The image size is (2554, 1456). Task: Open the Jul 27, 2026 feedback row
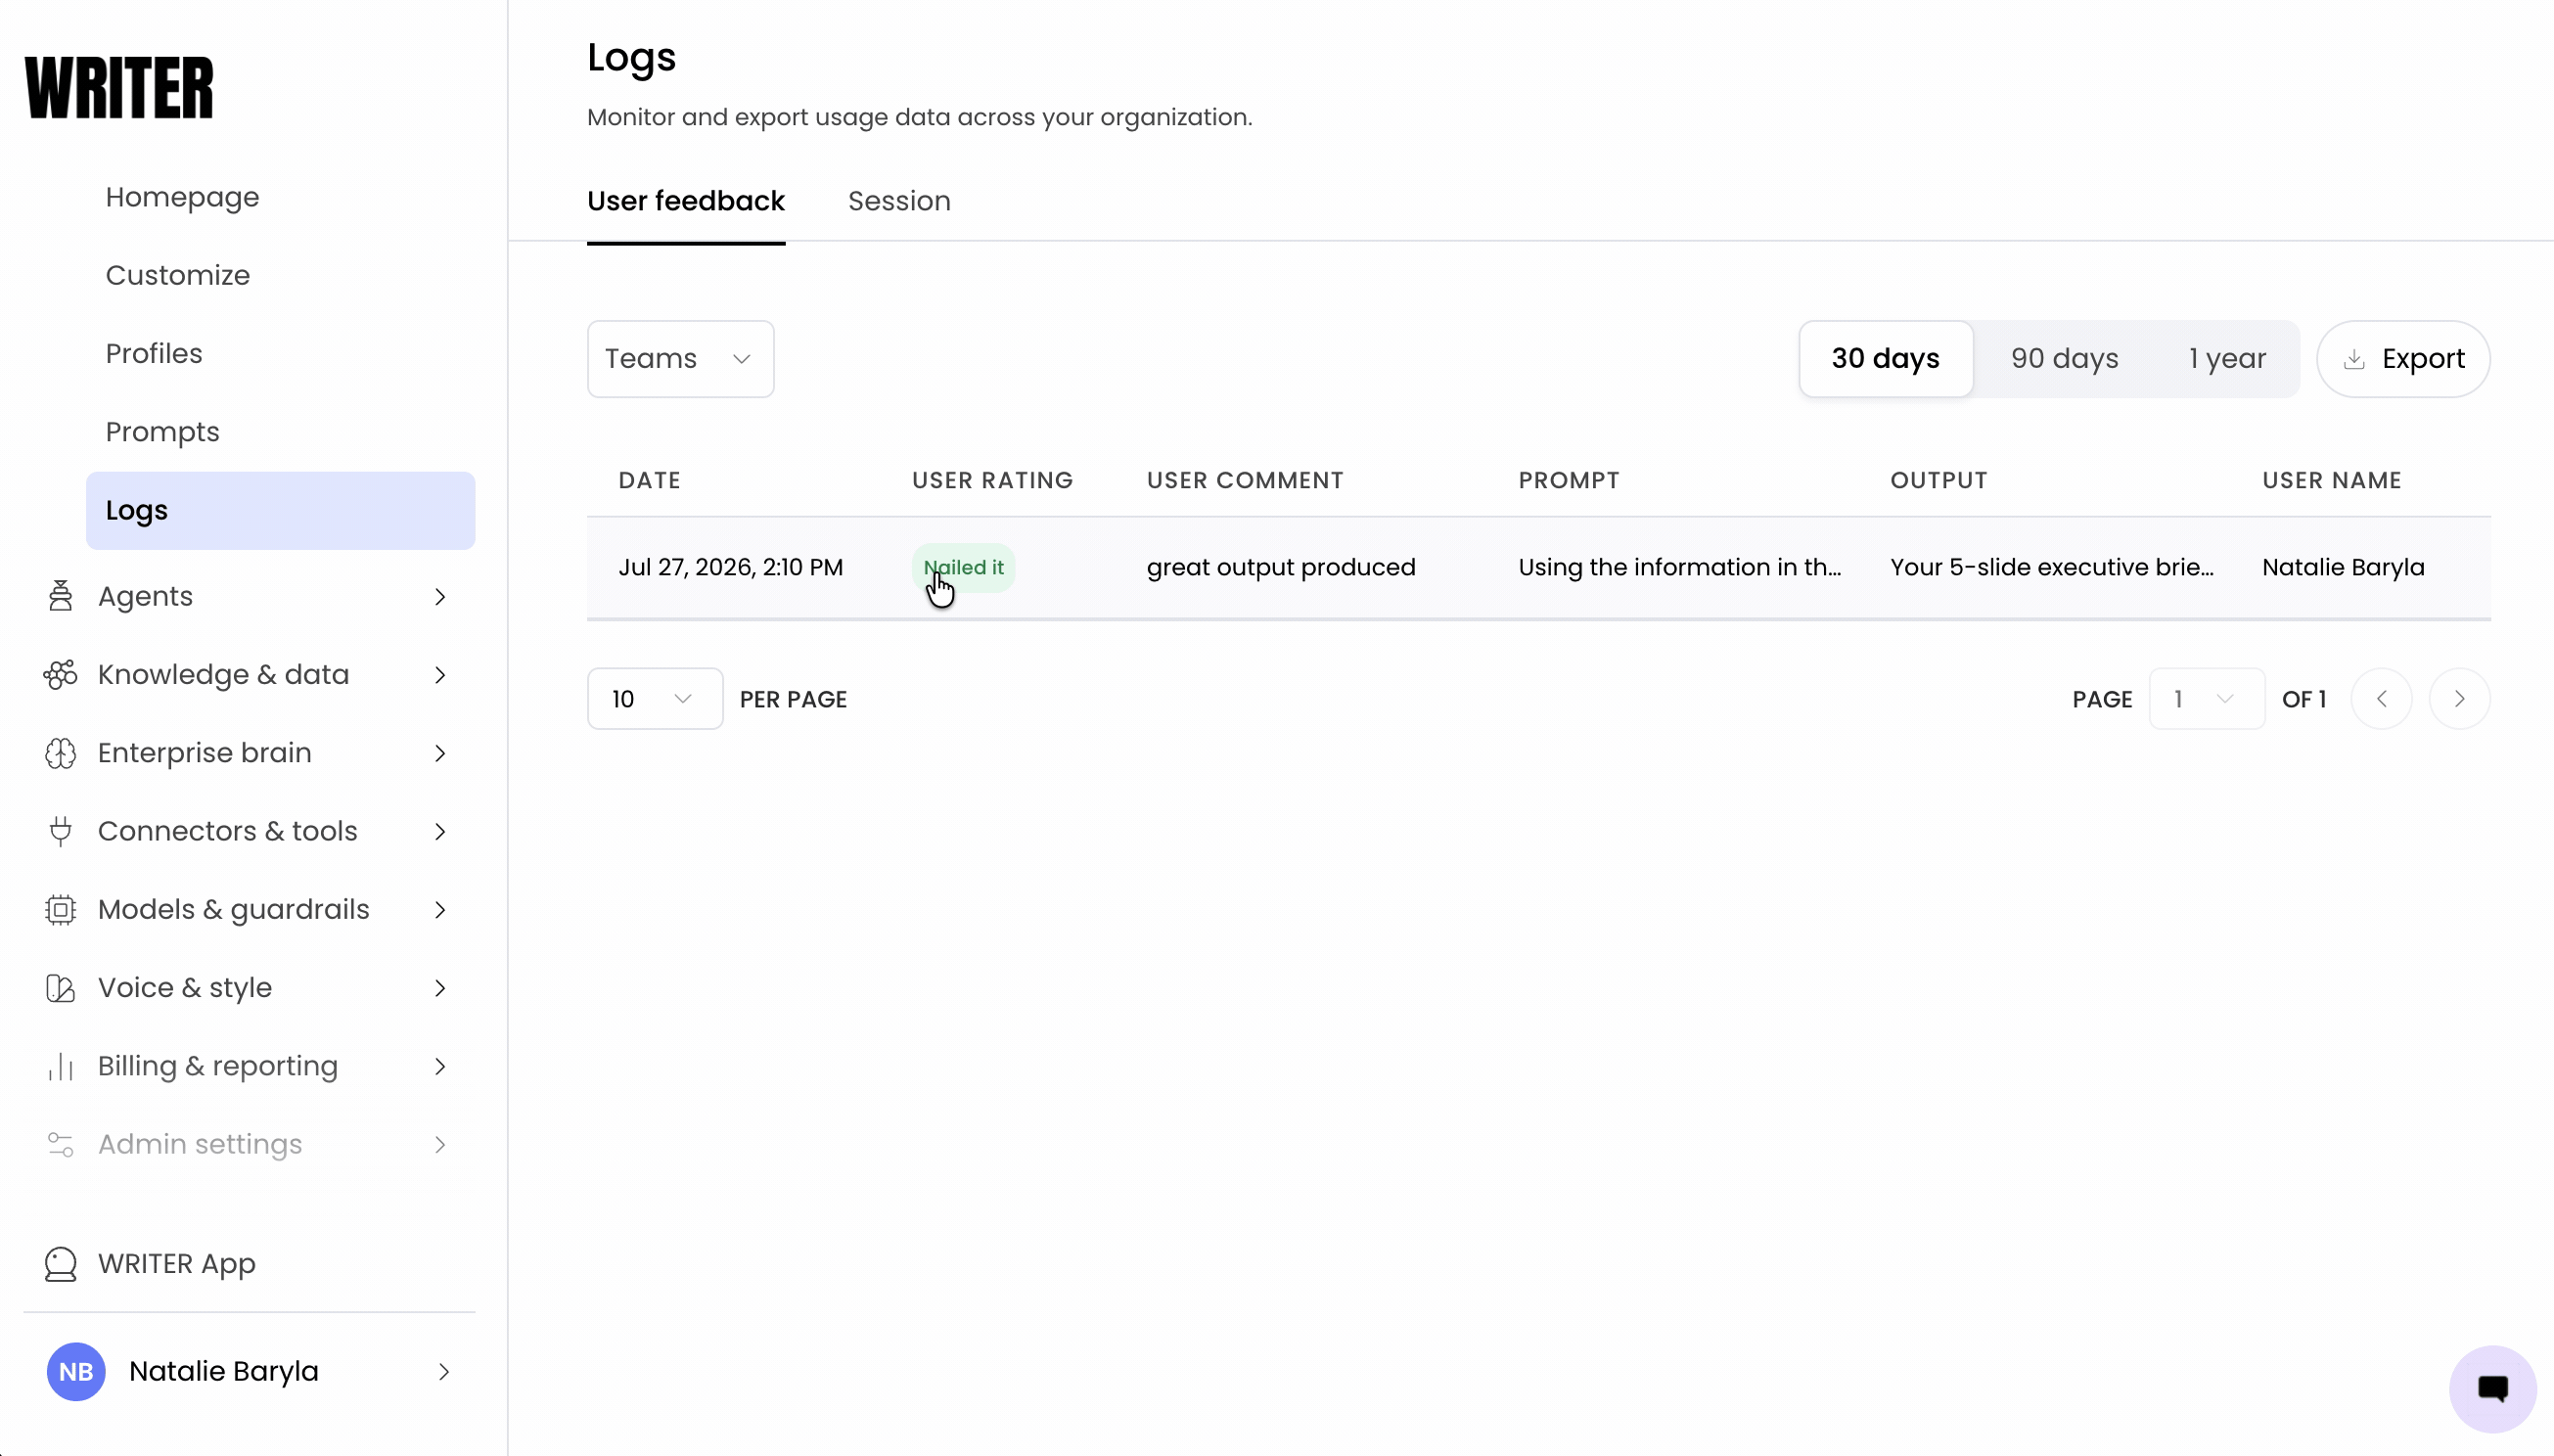point(1538,568)
